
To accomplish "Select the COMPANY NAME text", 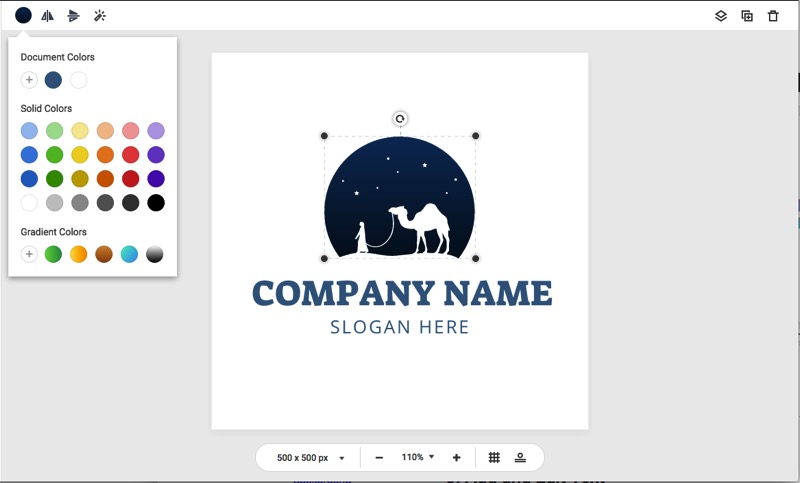I will pyautogui.click(x=401, y=293).
